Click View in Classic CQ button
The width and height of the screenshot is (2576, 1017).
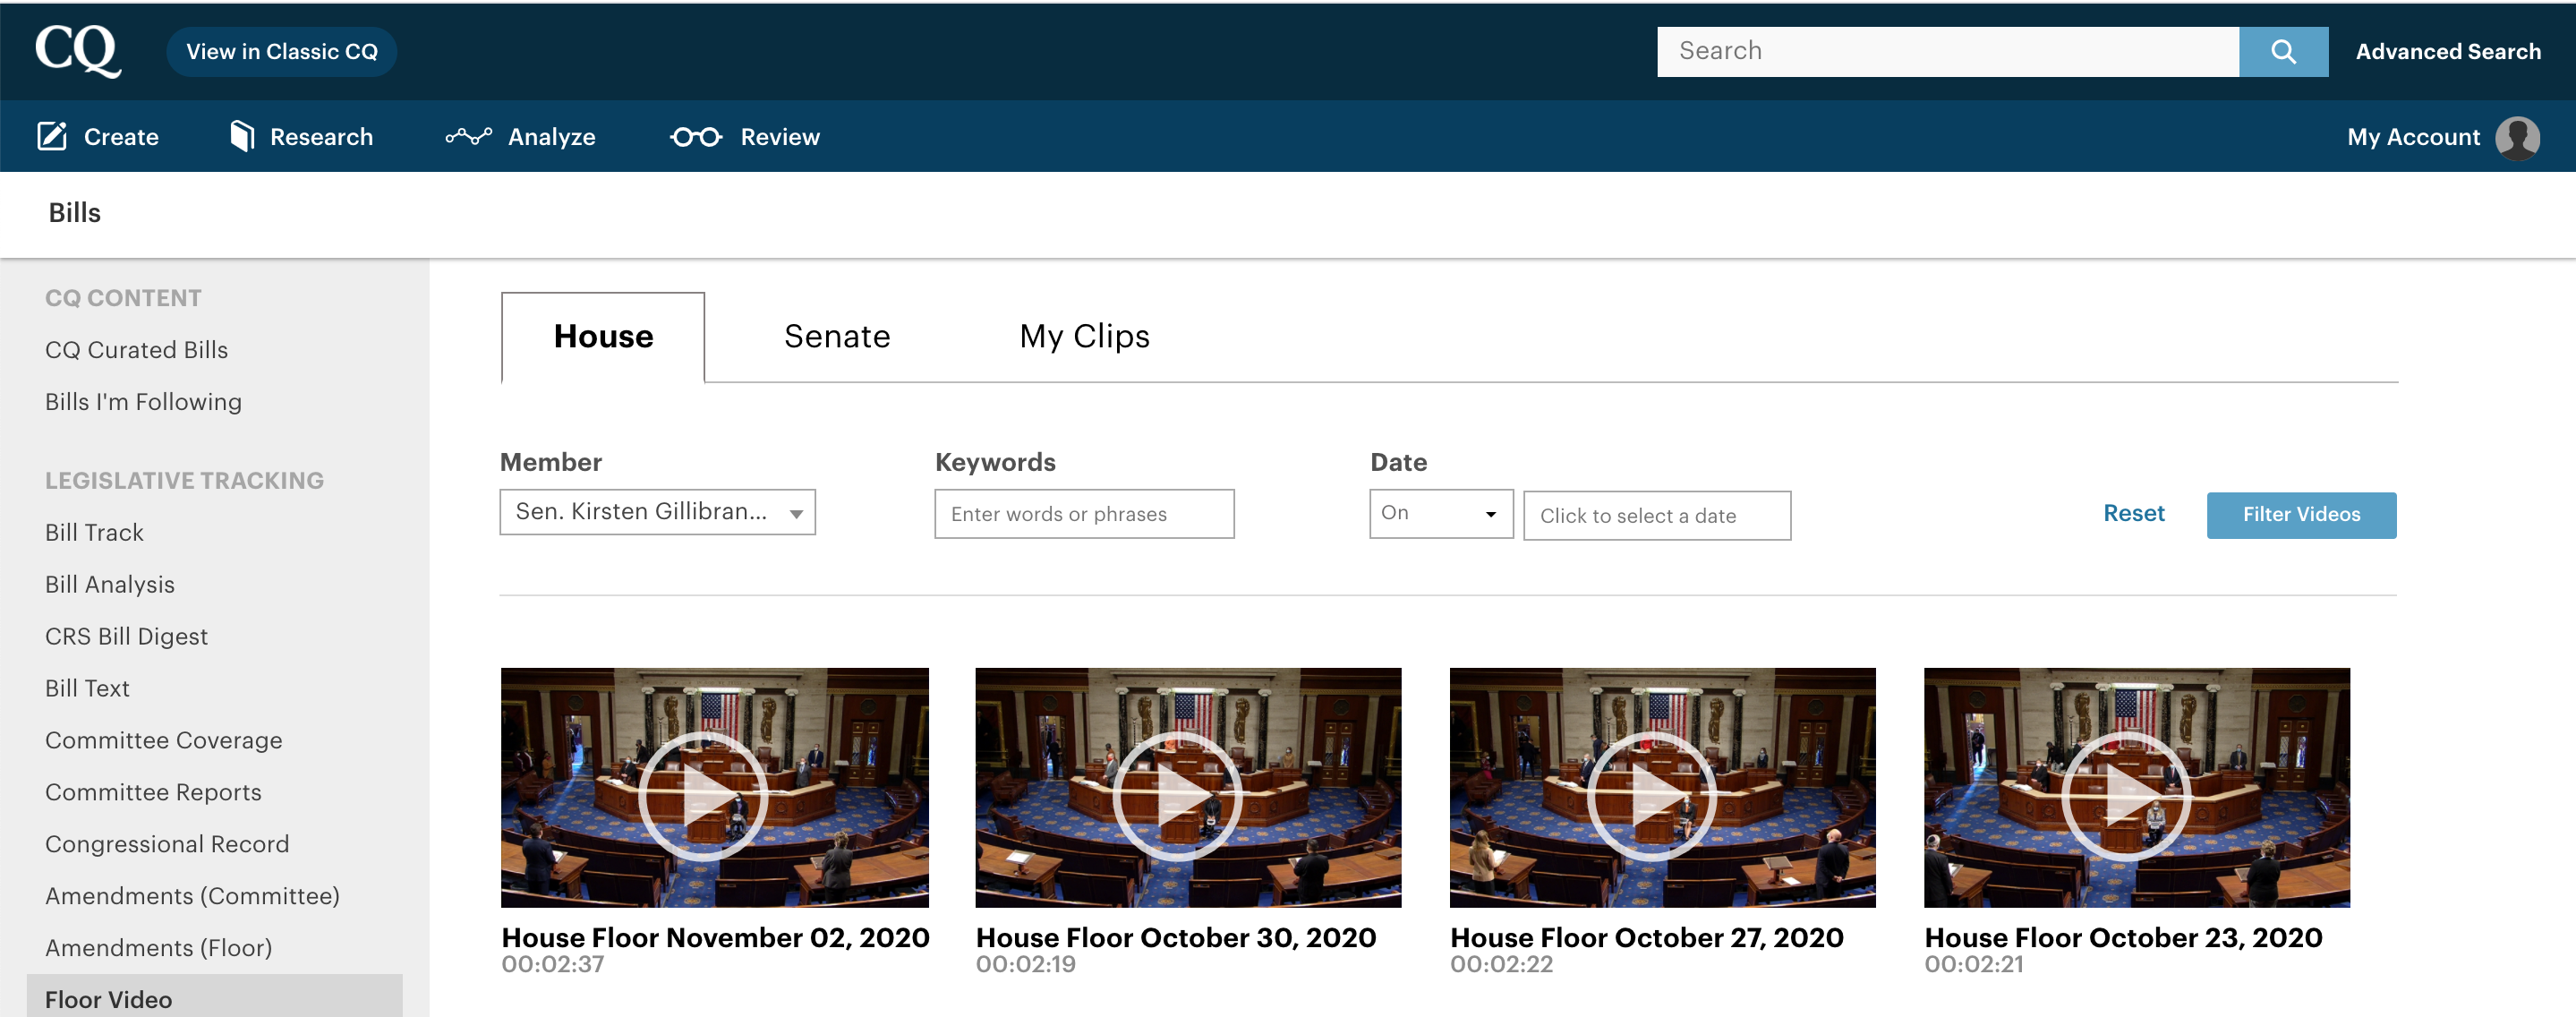(282, 52)
